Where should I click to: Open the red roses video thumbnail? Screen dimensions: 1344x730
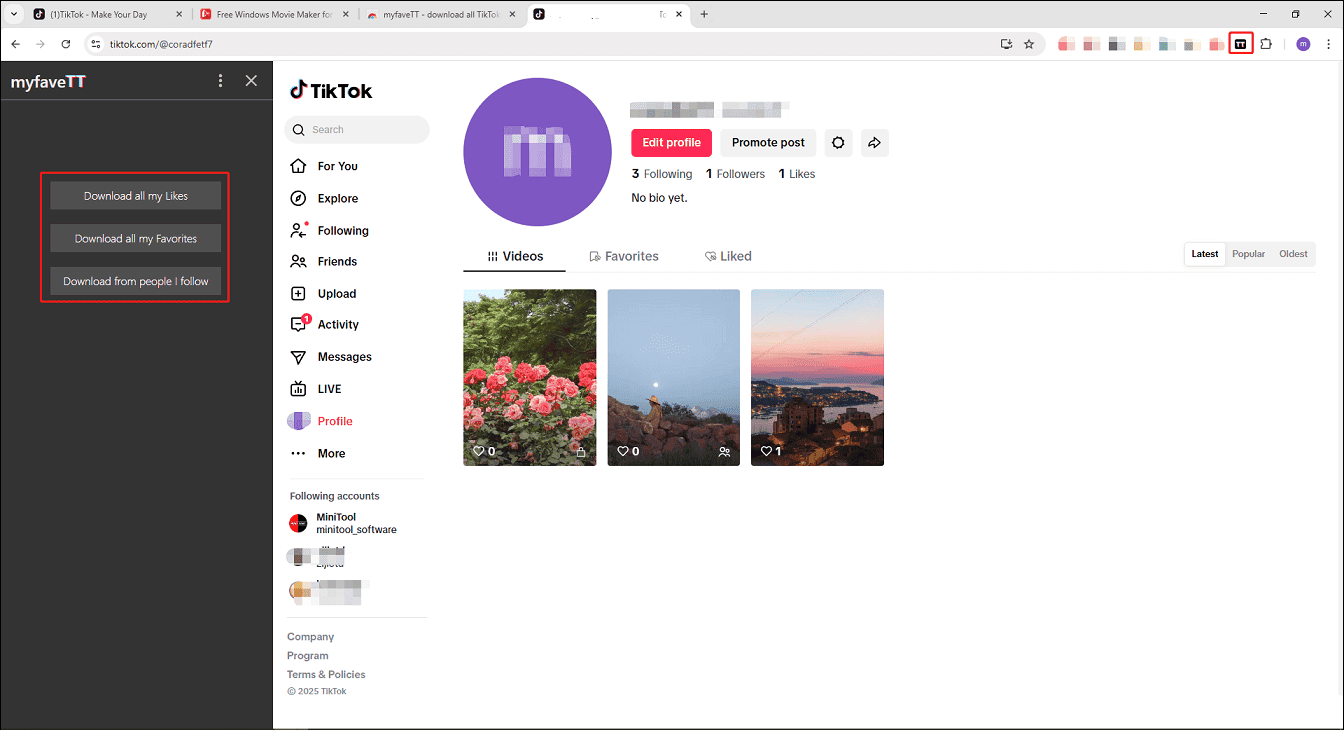point(530,377)
